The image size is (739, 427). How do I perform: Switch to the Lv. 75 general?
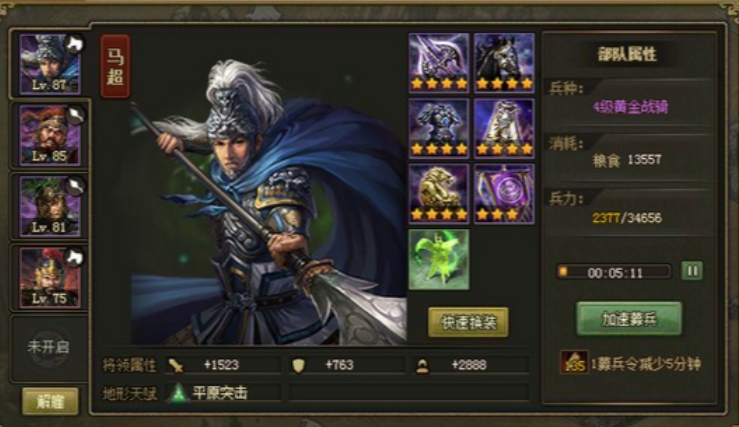[50, 278]
